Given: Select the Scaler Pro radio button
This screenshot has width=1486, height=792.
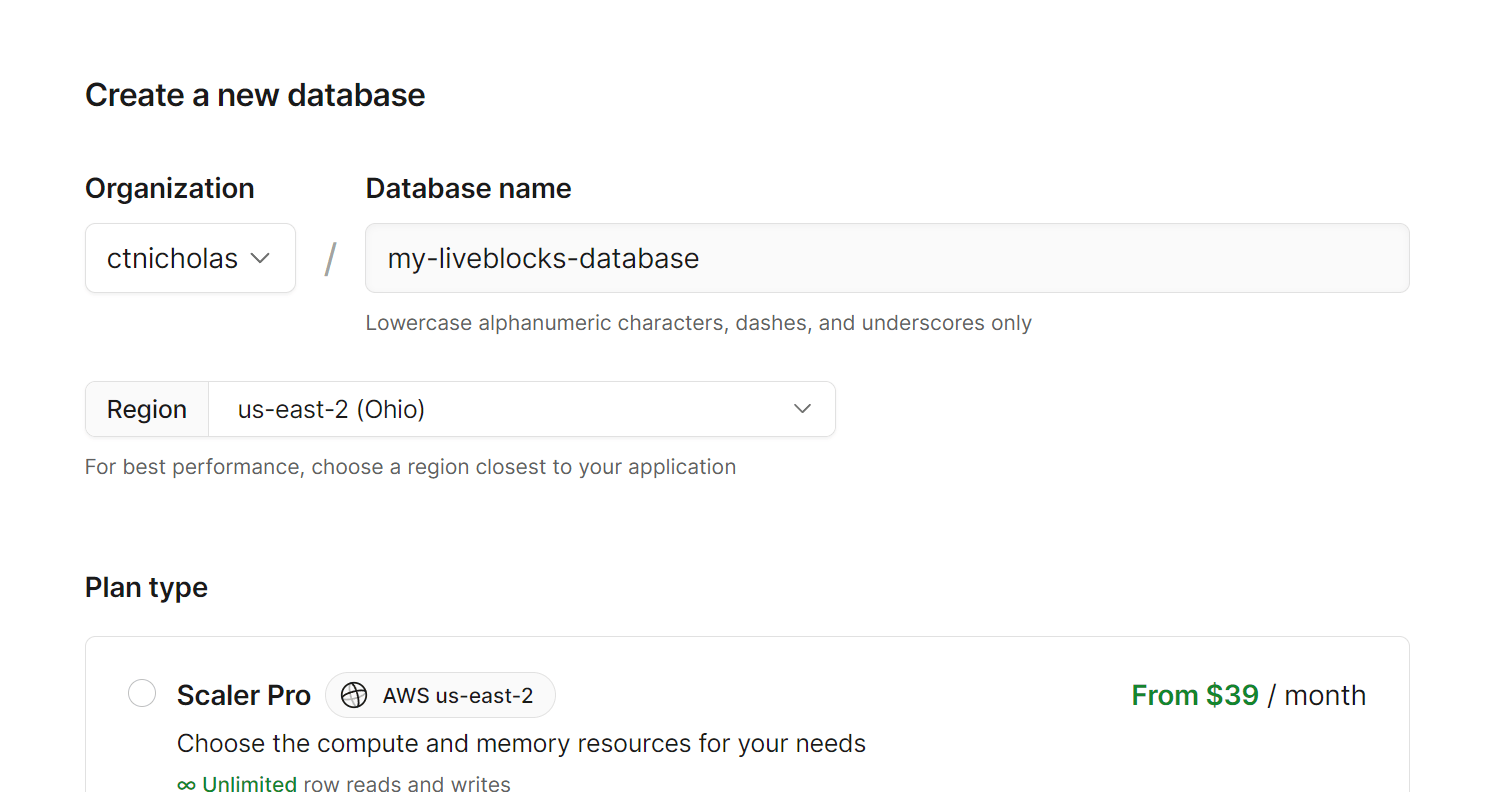Looking at the screenshot, I should pyautogui.click(x=142, y=693).
